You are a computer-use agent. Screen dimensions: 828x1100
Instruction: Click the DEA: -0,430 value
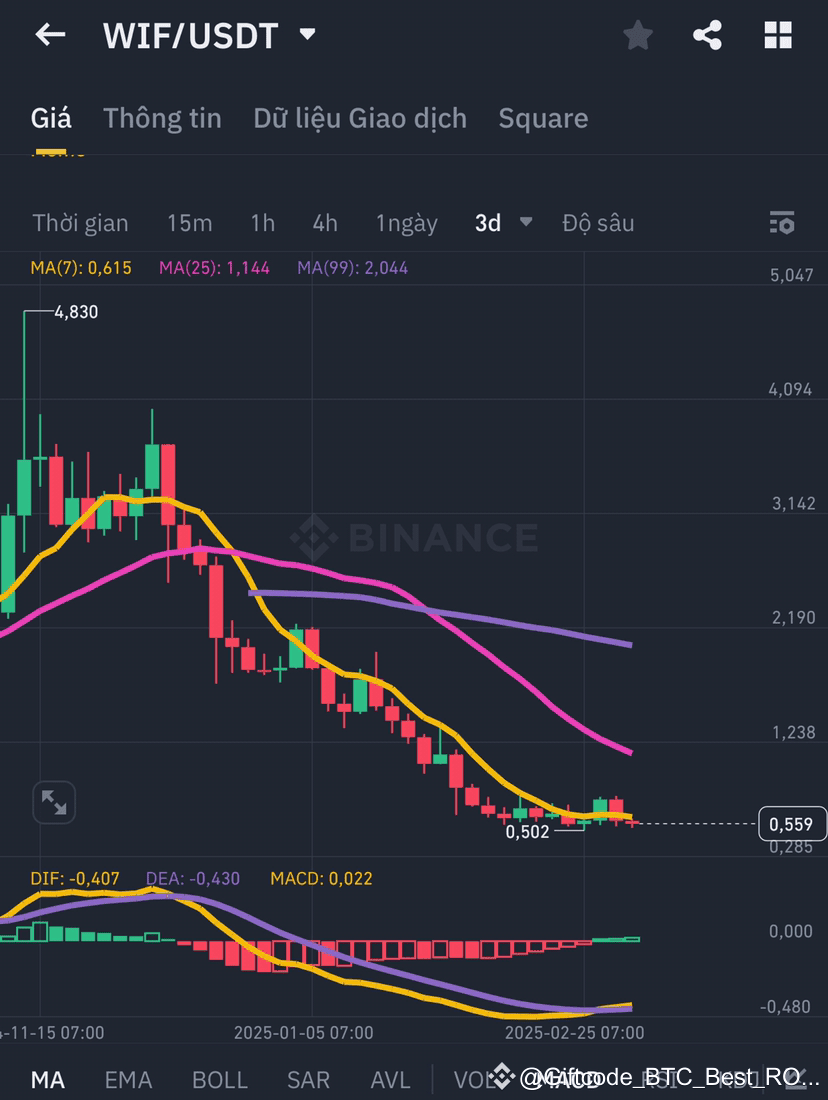point(193,878)
